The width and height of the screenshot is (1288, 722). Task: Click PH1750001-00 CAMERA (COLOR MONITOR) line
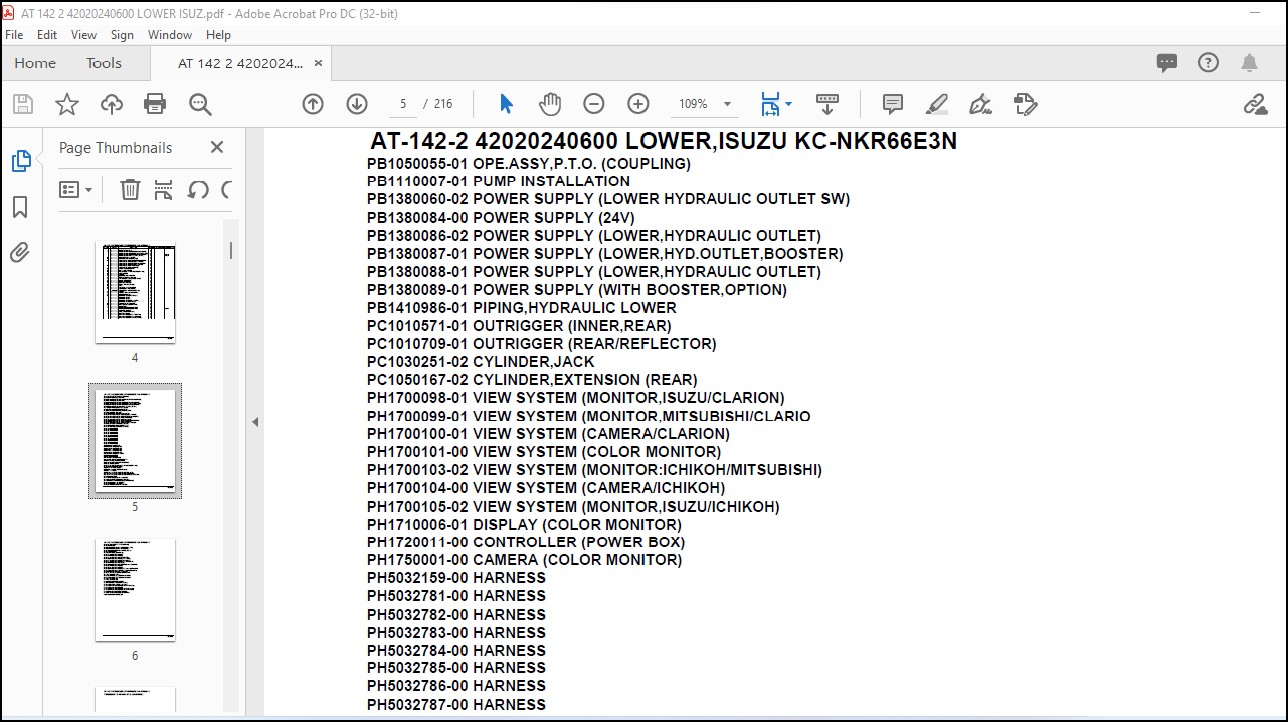[524, 560]
